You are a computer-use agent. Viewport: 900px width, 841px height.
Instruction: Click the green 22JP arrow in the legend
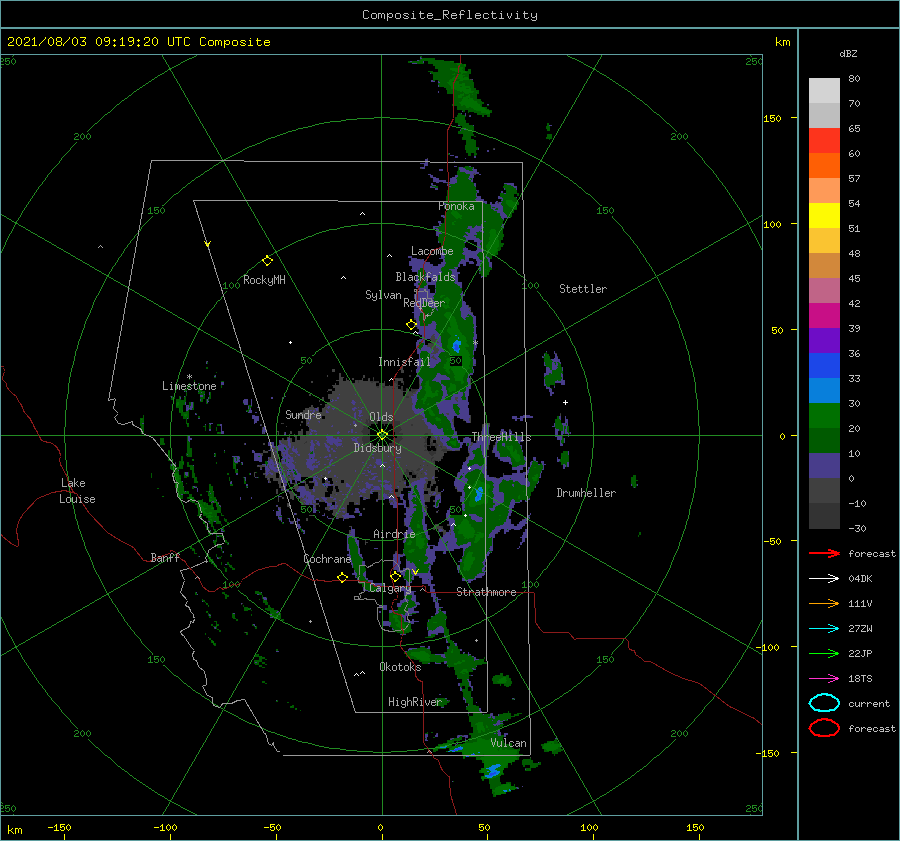(824, 653)
